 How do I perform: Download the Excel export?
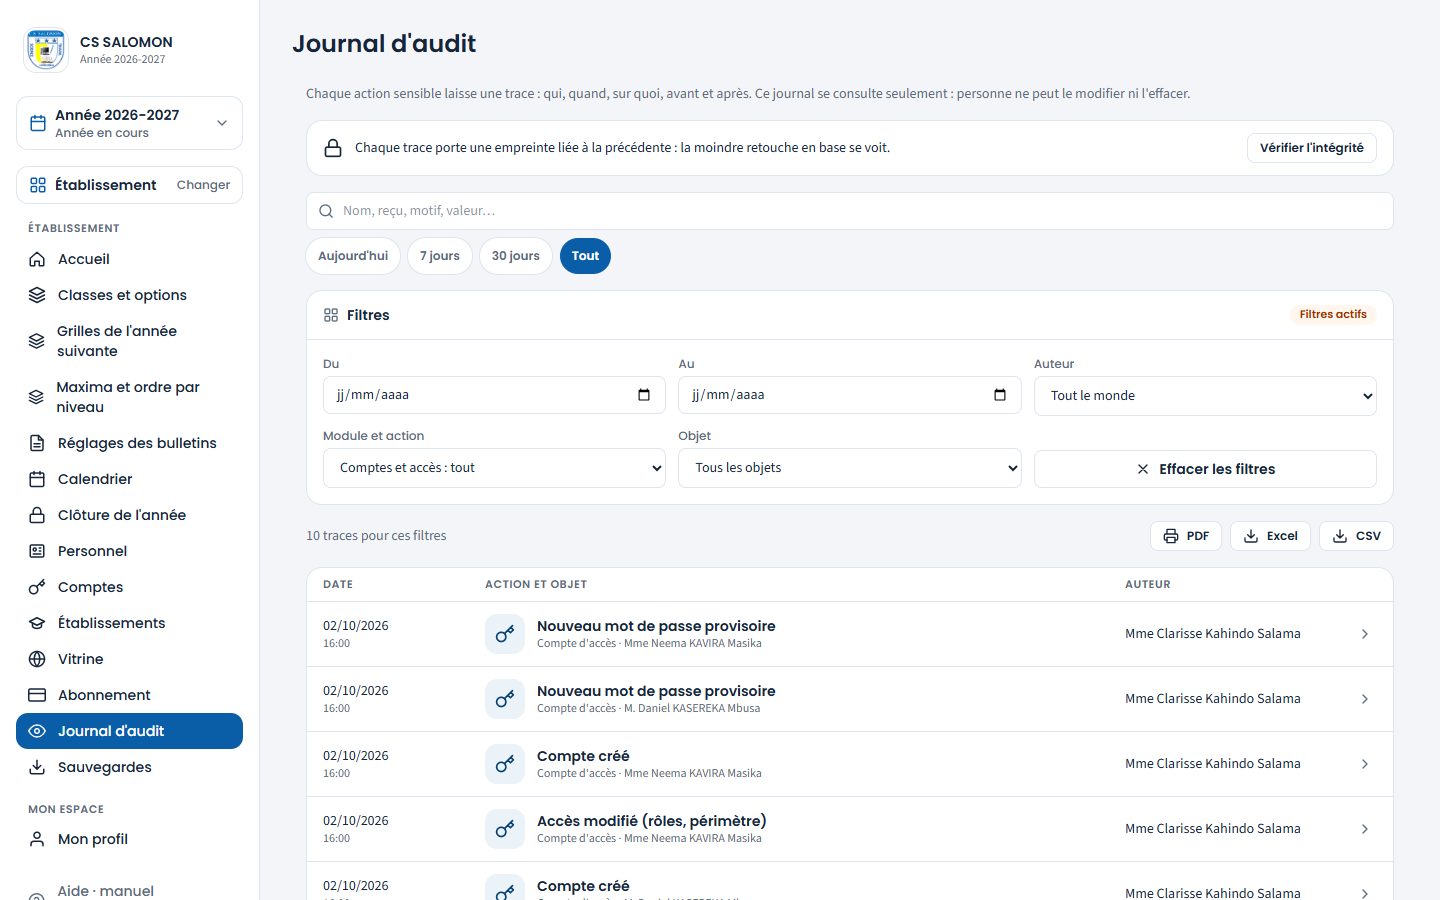point(1270,536)
